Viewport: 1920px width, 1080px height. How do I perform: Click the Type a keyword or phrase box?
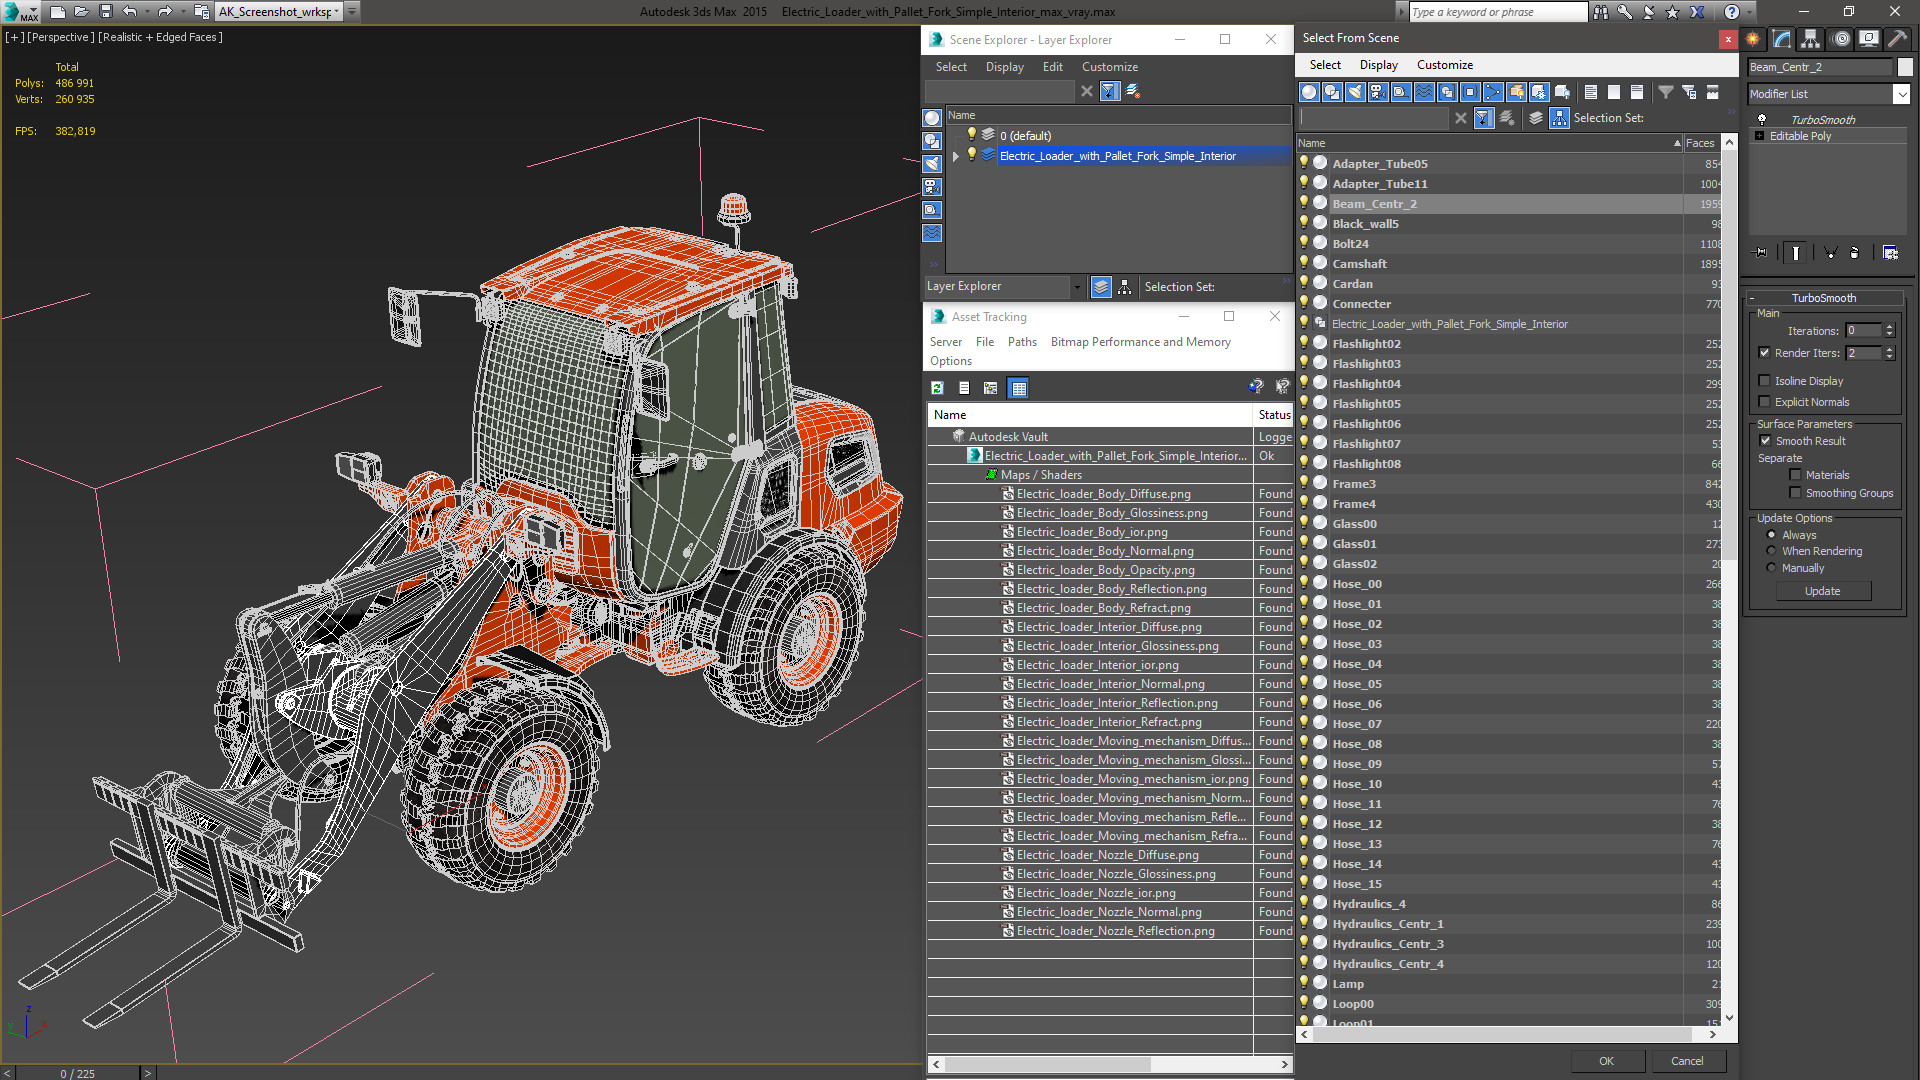pos(1497,12)
